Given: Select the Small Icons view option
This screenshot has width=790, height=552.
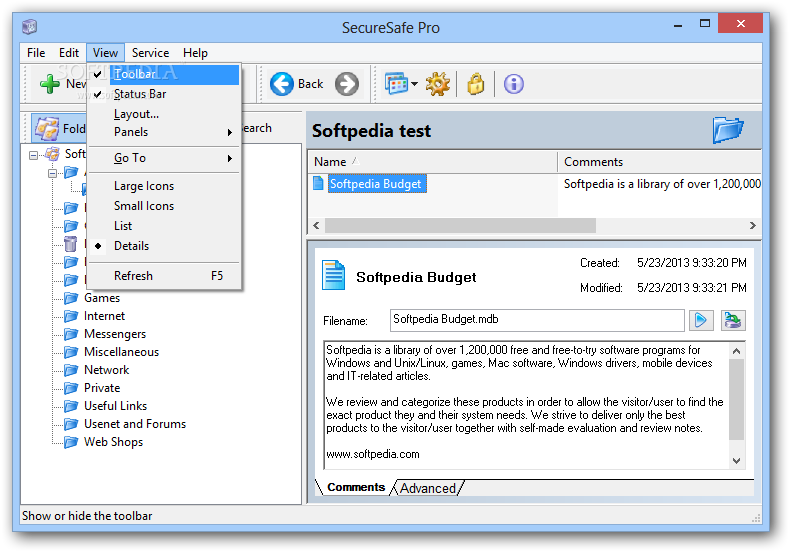Looking at the screenshot, I should pyautogui.click(x=164, y=206).
